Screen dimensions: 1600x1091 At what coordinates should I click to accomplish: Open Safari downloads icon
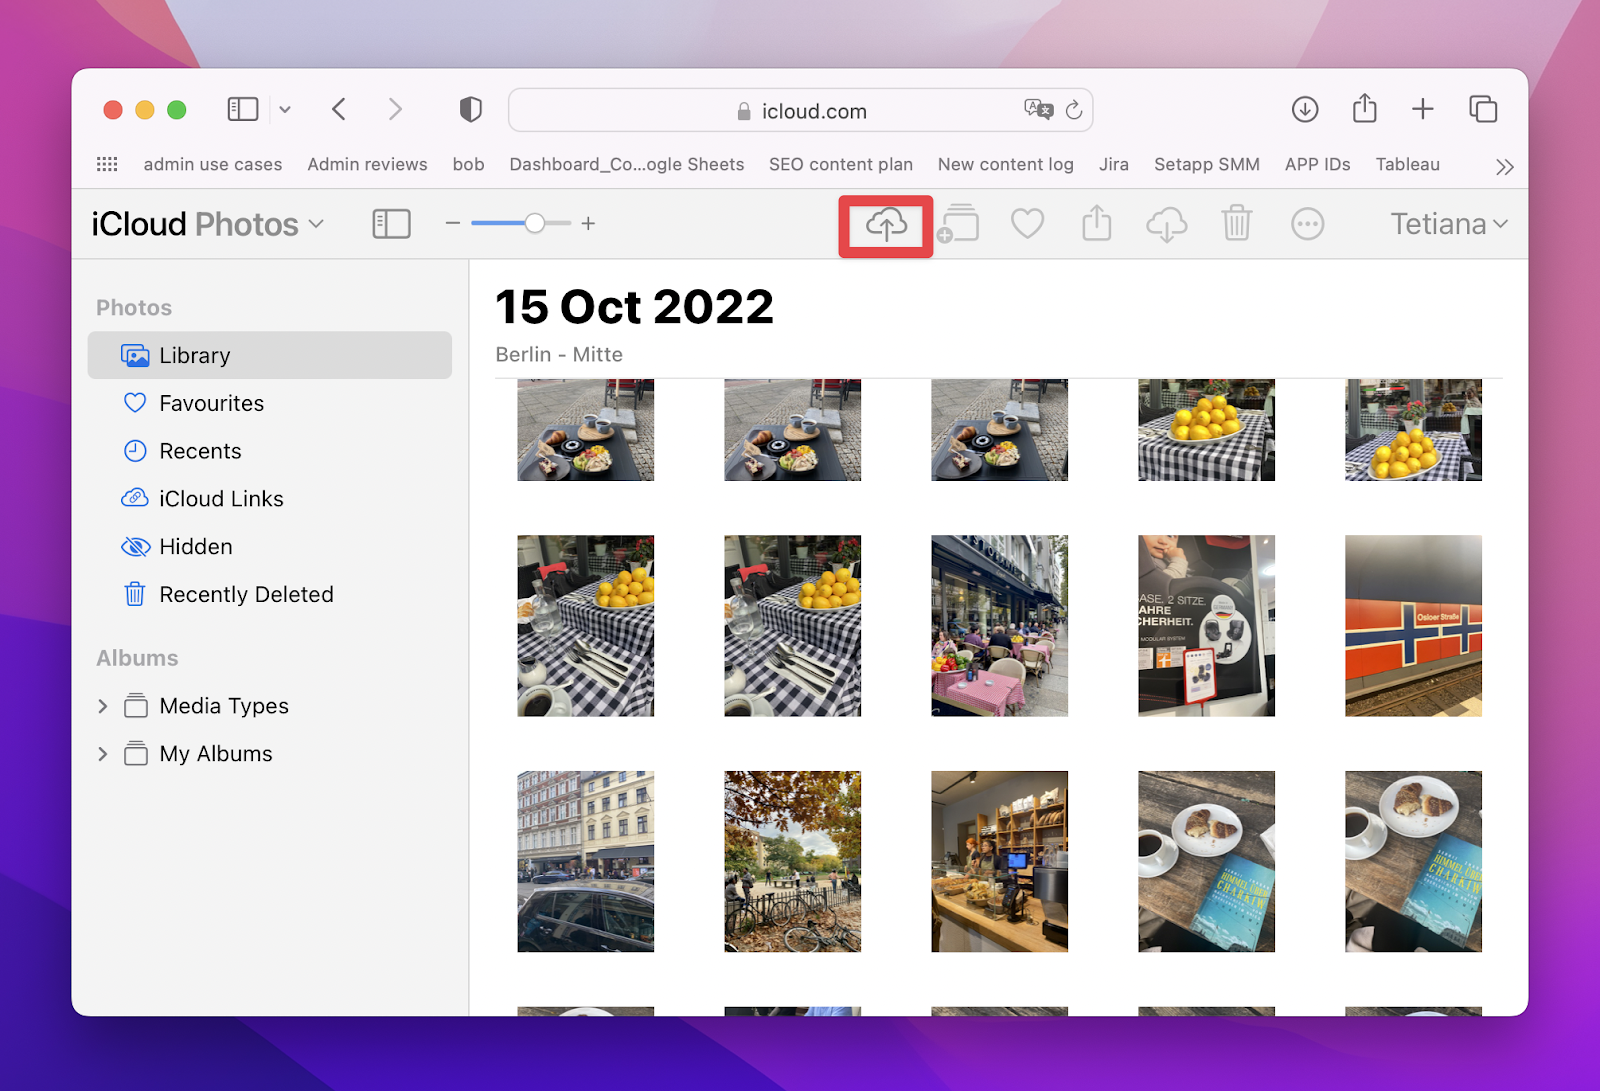(x=1305, y=109)
